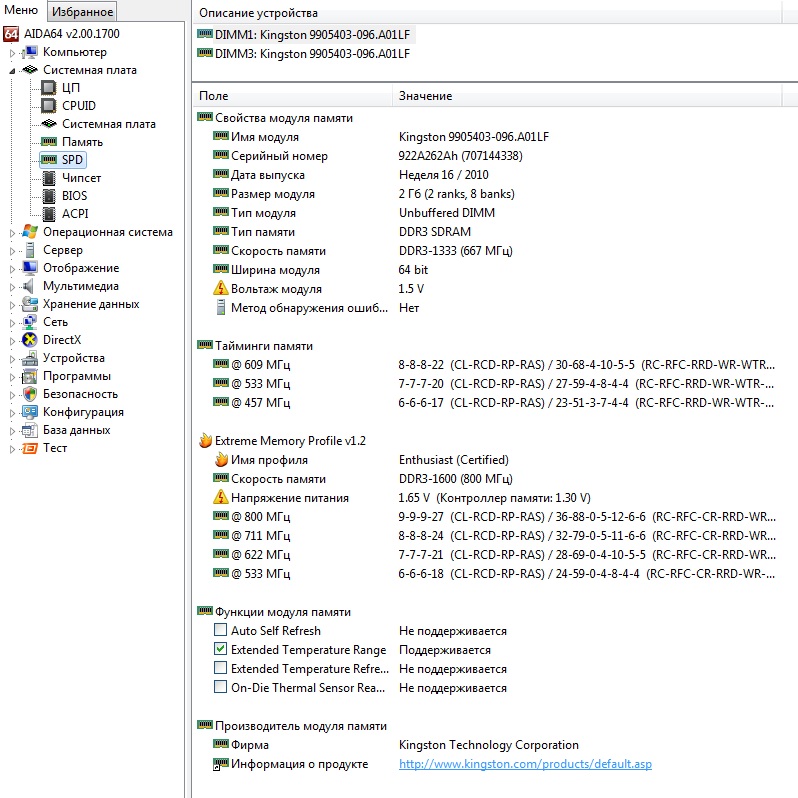Click the AIDA64 root icon
798x798 pixels.
point(11,34)
